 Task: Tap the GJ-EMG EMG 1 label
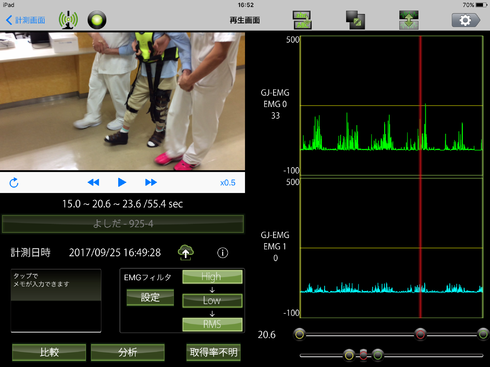tap(275, 241)
